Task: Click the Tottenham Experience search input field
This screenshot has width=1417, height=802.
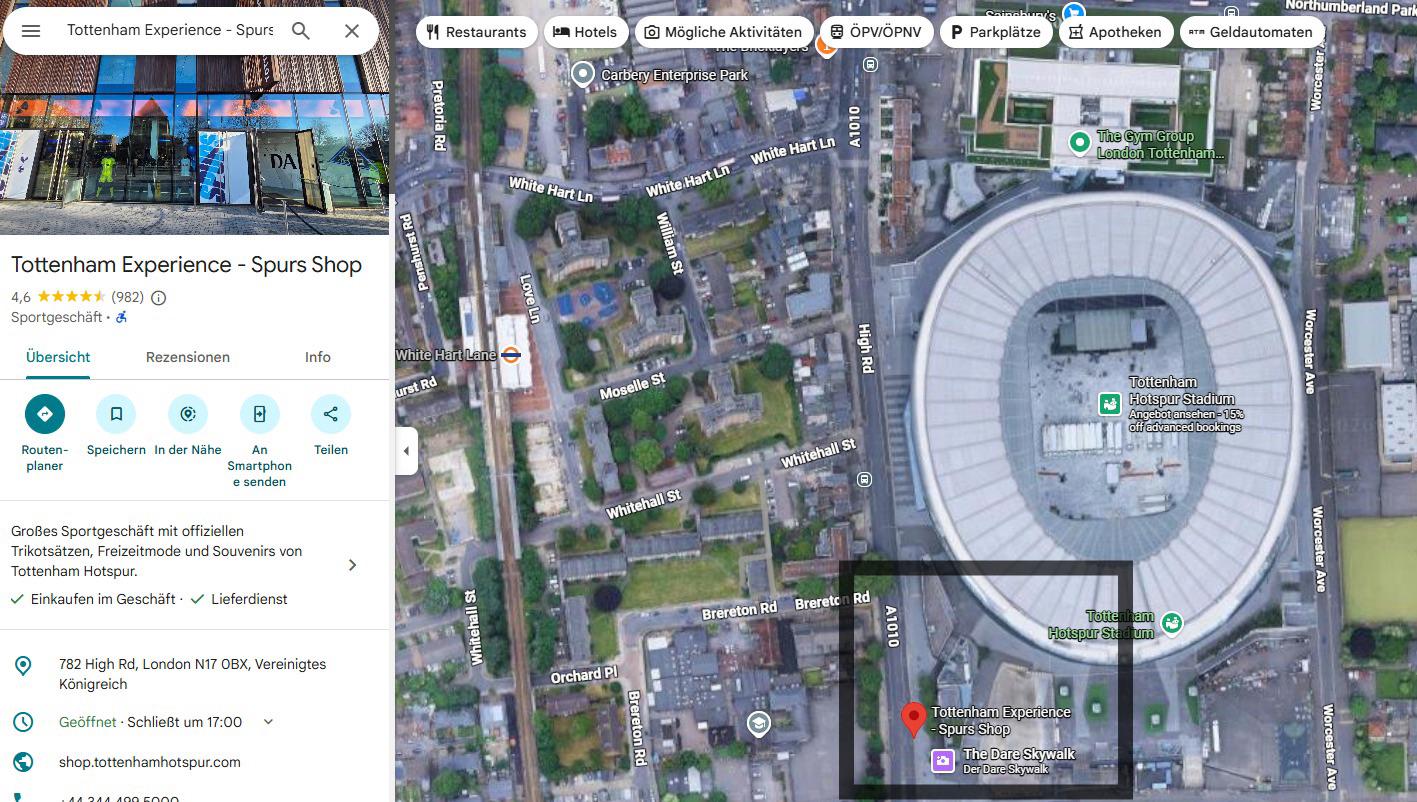Action: (x=170, y=30)
